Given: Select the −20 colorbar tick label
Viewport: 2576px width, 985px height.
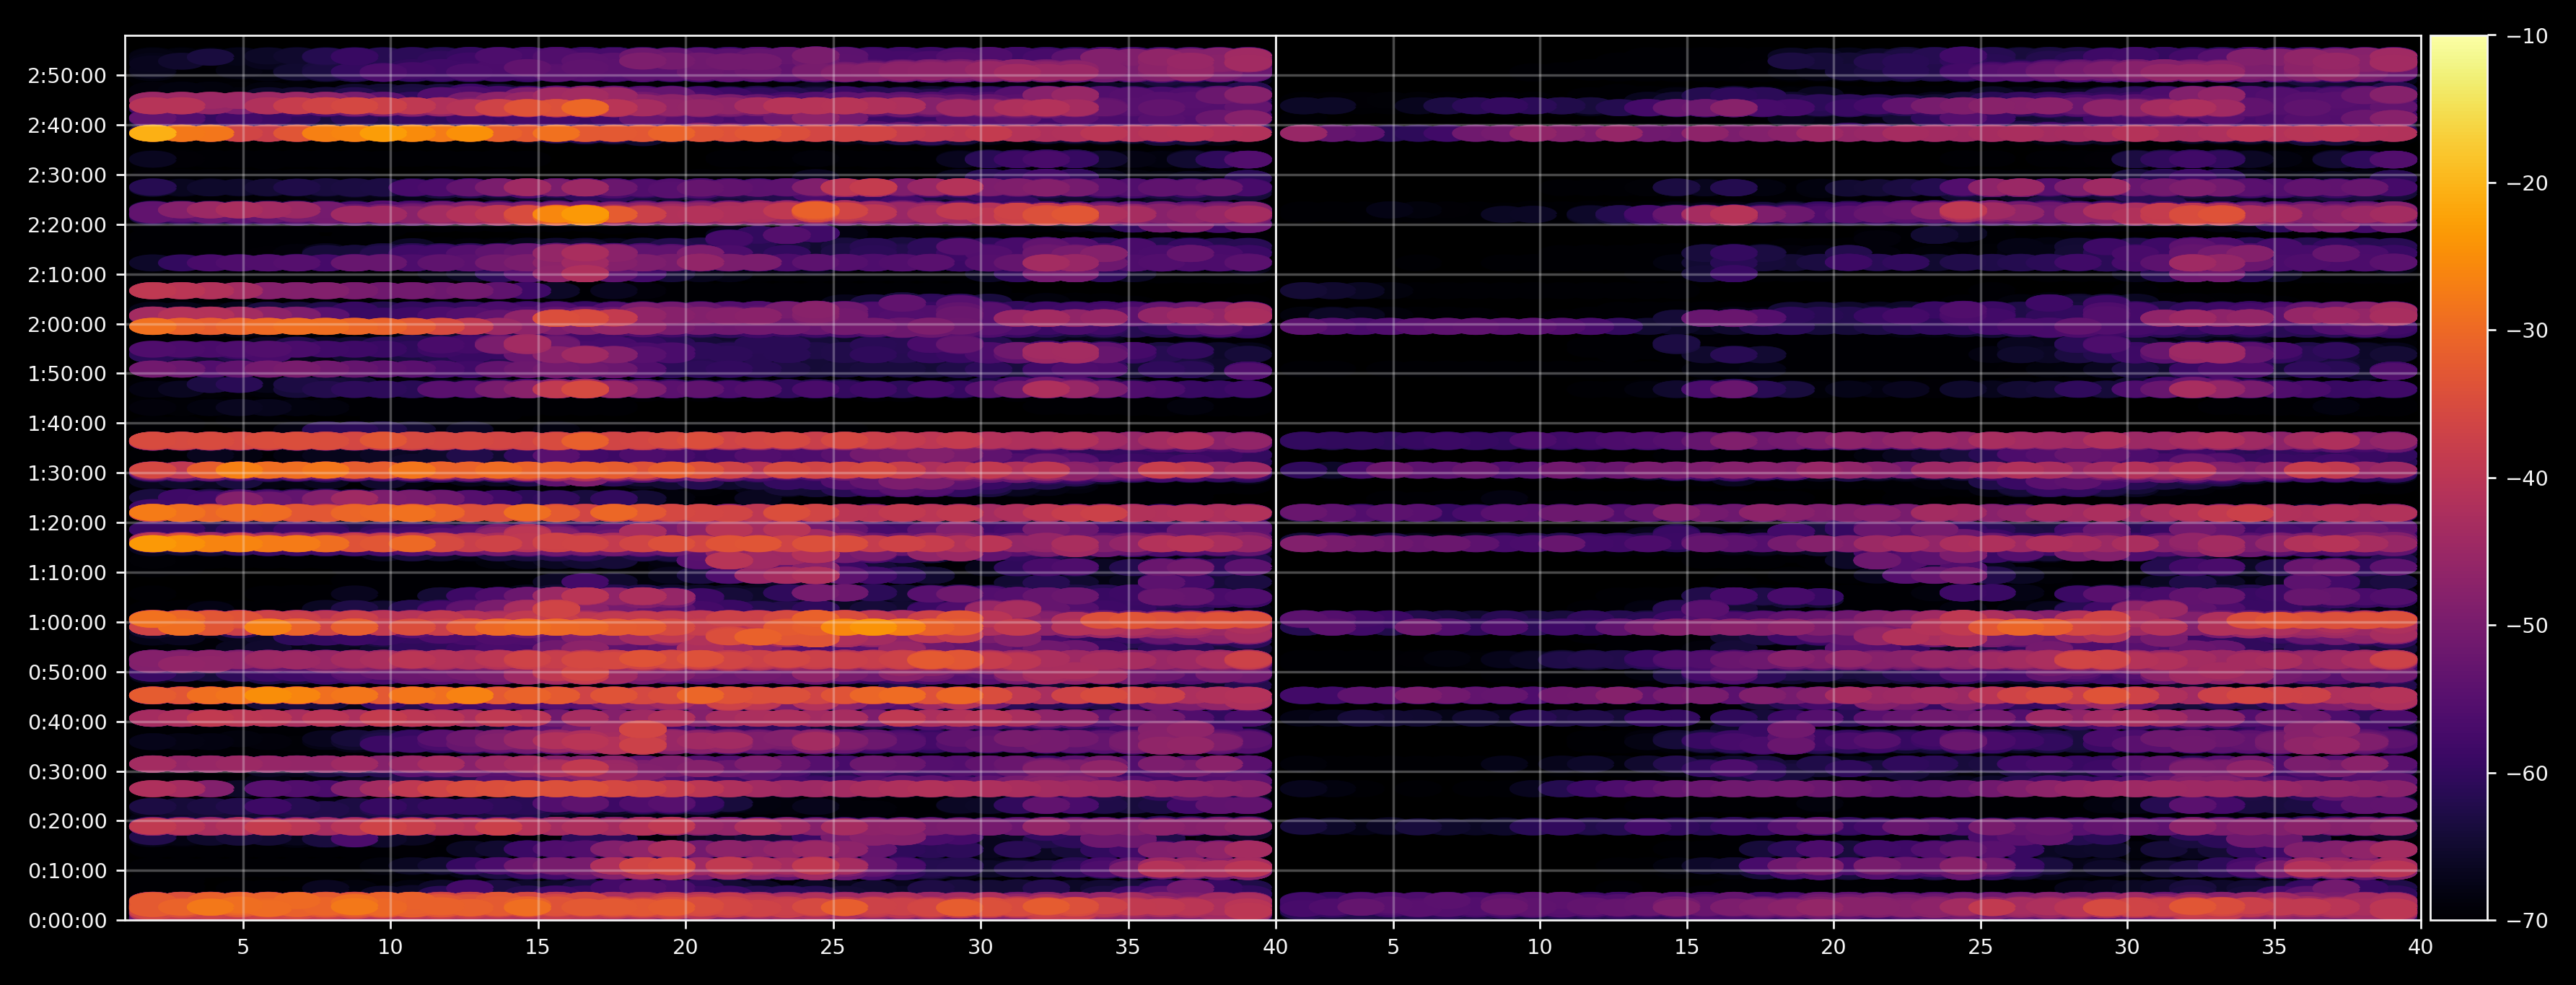Looking at the screenshot, I should (x=2528, y=183).
